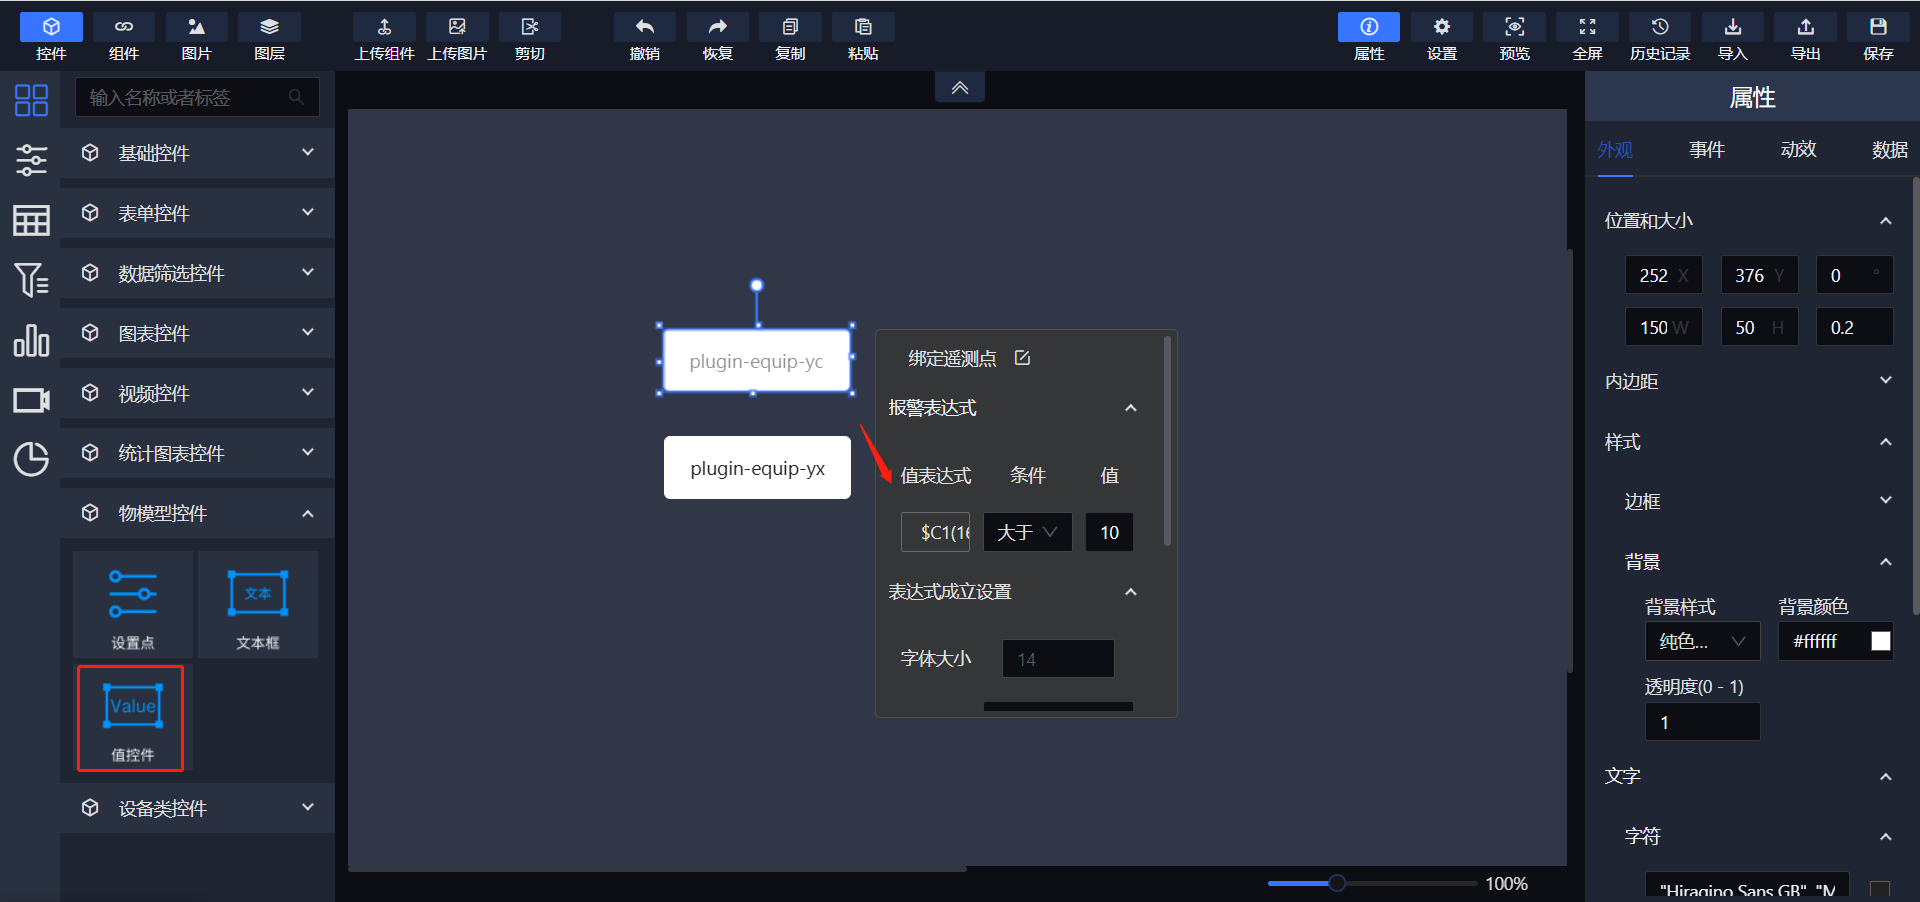This screenshot has width=1920, height=902.
Task: Expand the 设备类控件 category
Action: pyautogui.click(x=198, y=808)
